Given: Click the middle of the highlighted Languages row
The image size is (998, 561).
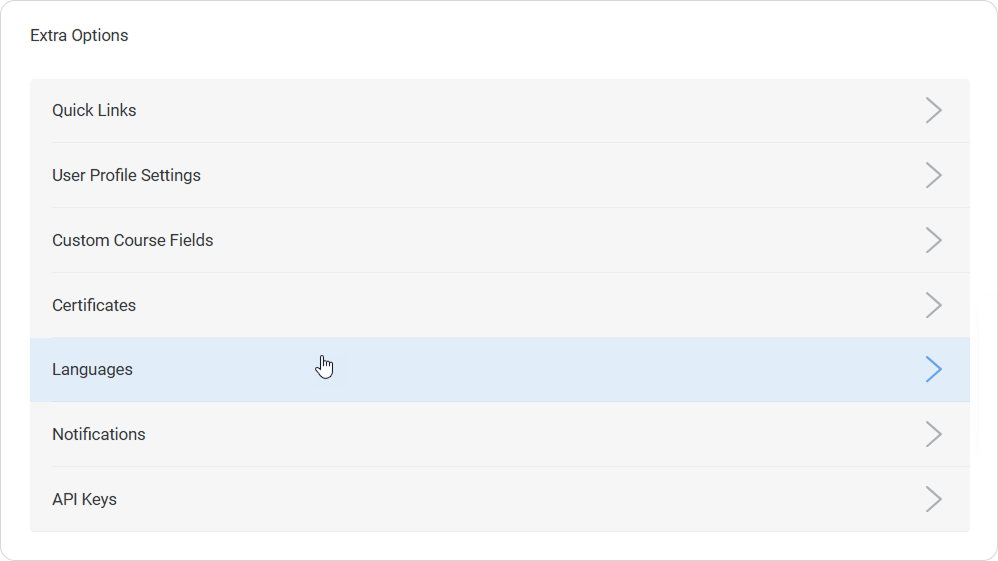Looking at the screenshot, I should 500,369.
